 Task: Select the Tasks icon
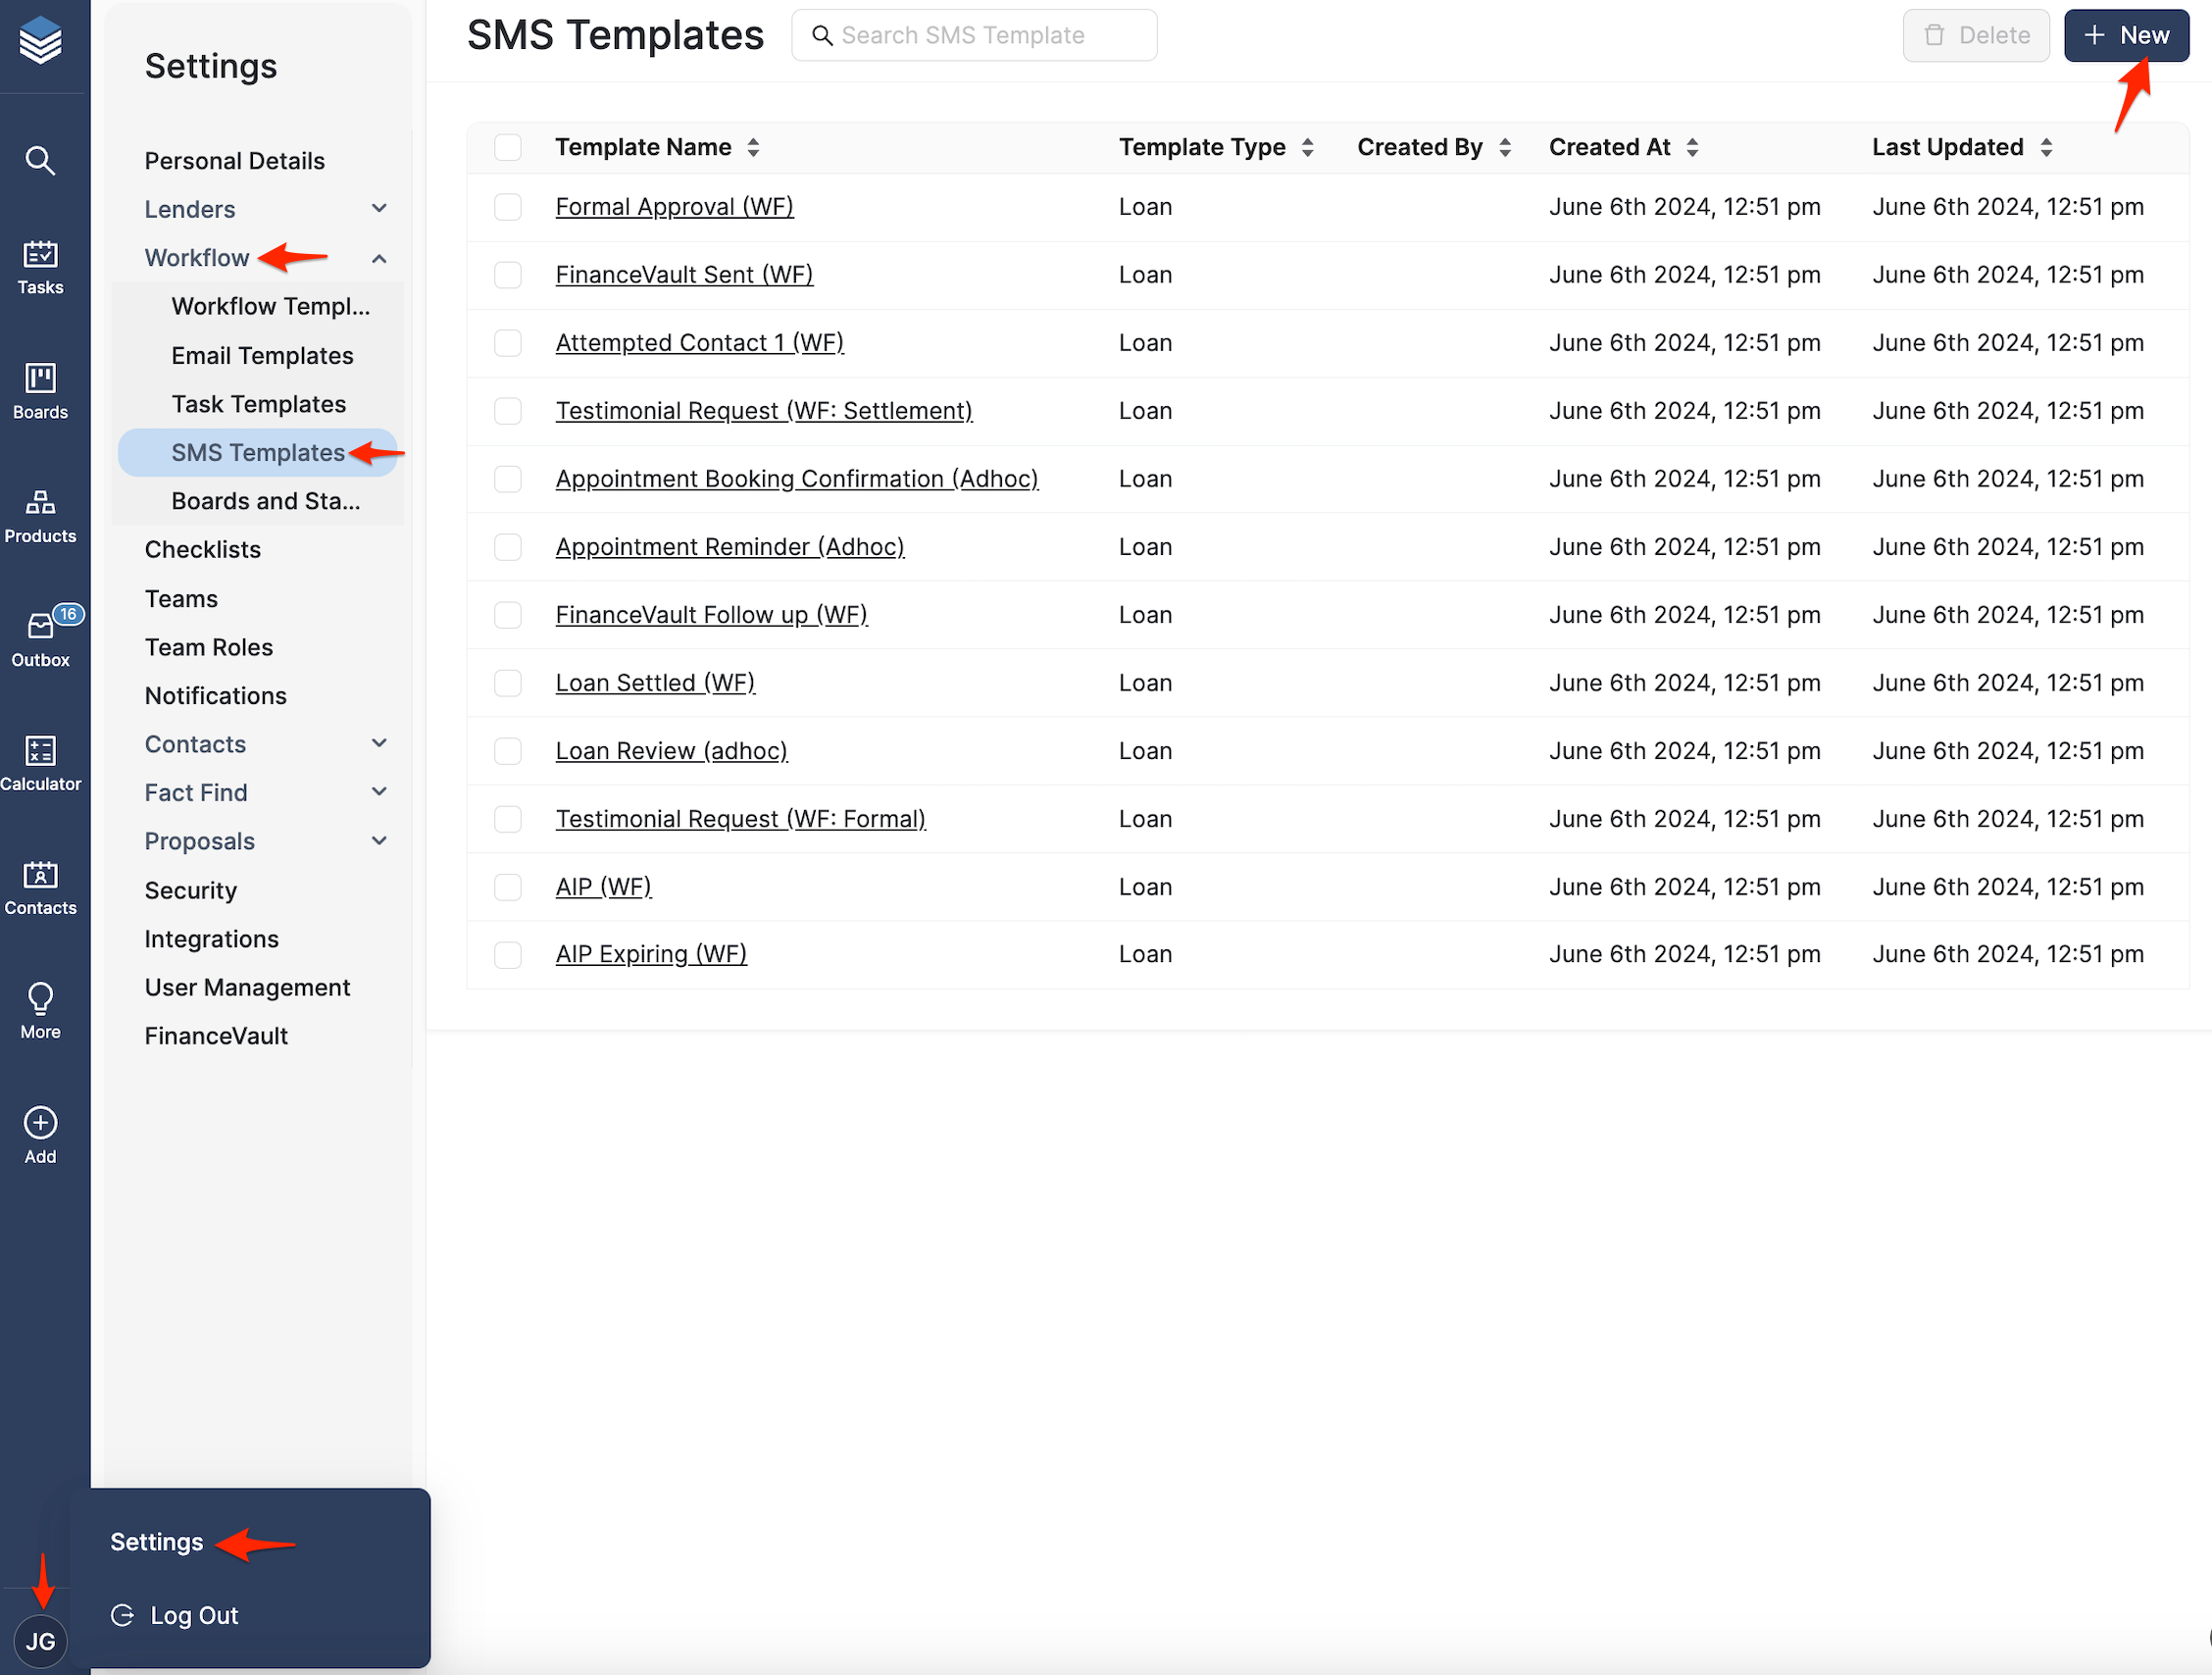tap(40, 263)
